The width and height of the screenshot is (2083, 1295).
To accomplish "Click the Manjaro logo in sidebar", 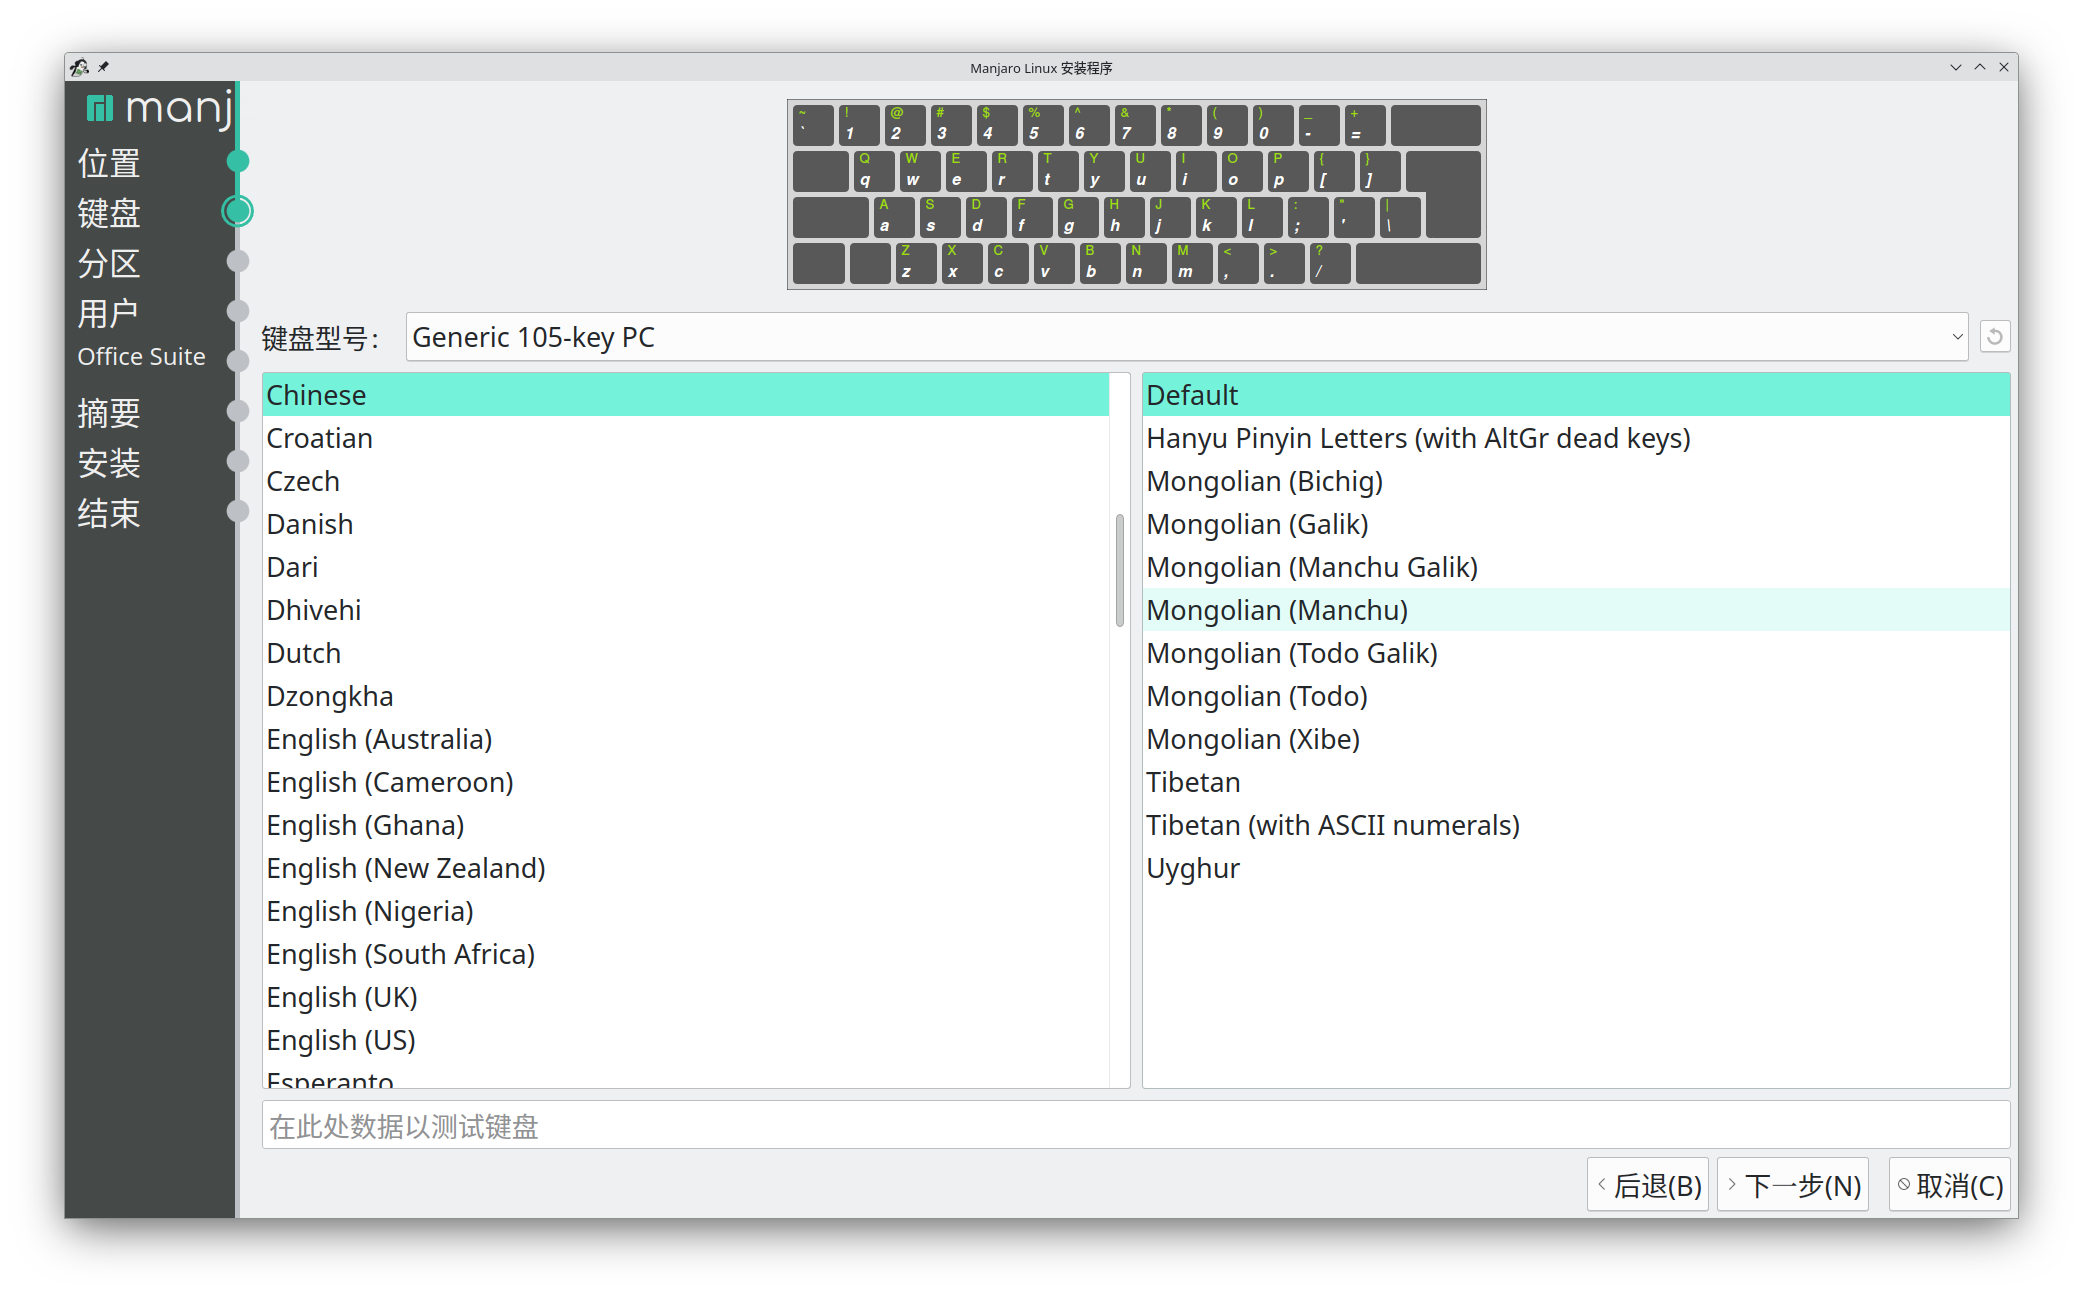I will (x=158, y=108).
